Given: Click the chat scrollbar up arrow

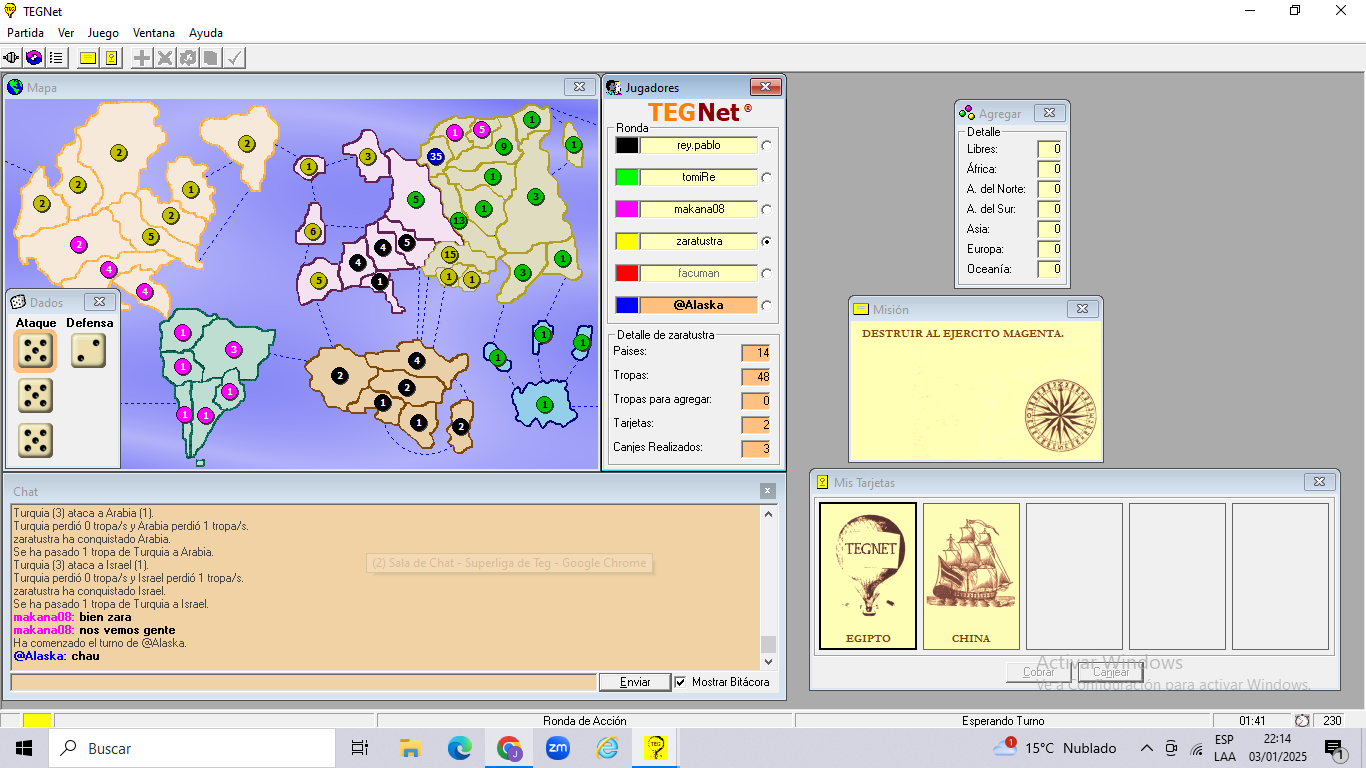Looking at the screenshot, I should (x=769, y=514).
